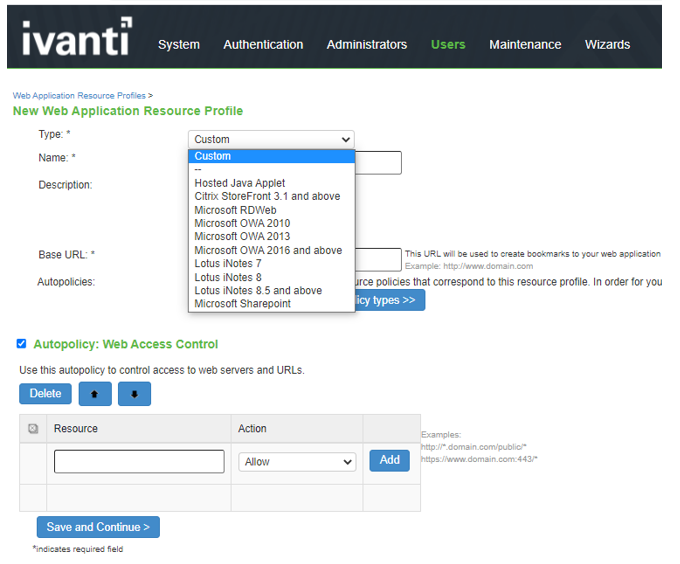Select Lotus iNotes 7 option
The image size is (680, 564).
point(271,264)
